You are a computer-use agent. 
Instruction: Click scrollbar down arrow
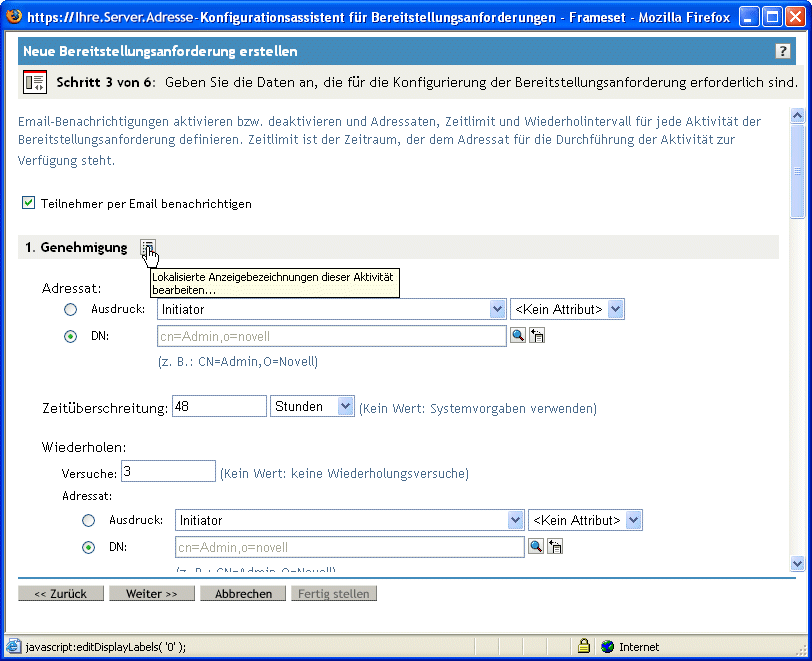pos(798,563)
